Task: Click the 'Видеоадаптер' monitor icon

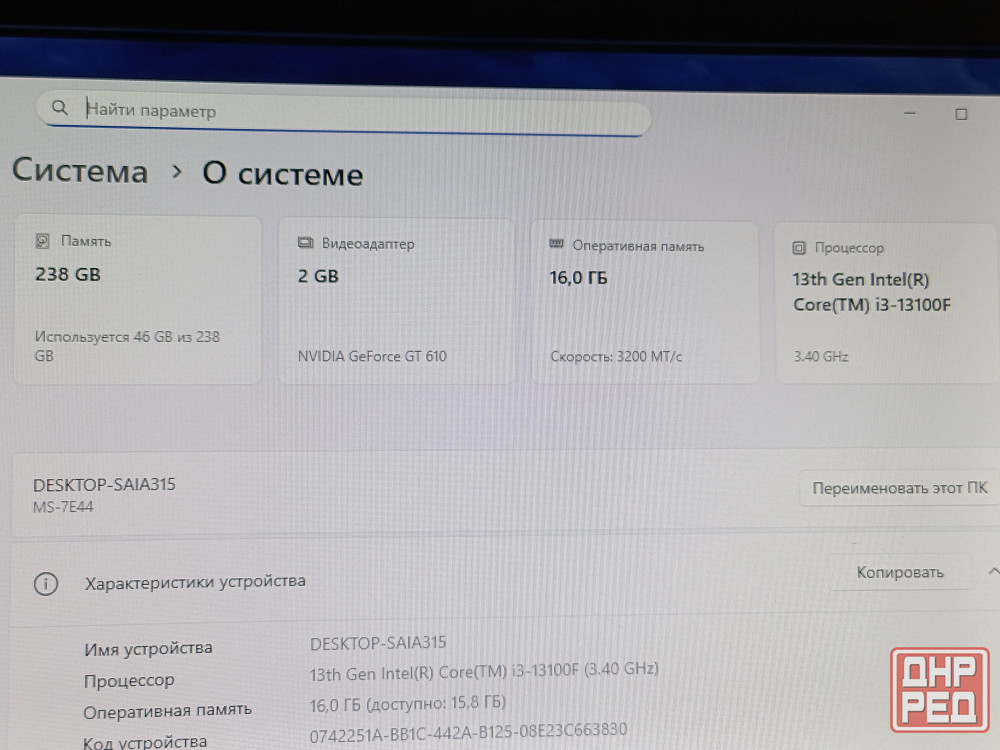Action: (x=305, y=243)
